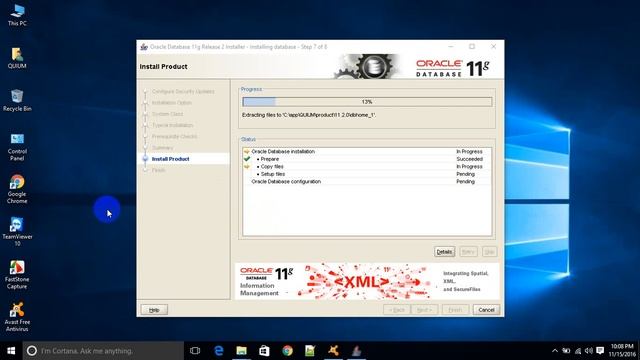Click the Cancel button
This screenshot has width=640, height=360.
click(486, 310)
